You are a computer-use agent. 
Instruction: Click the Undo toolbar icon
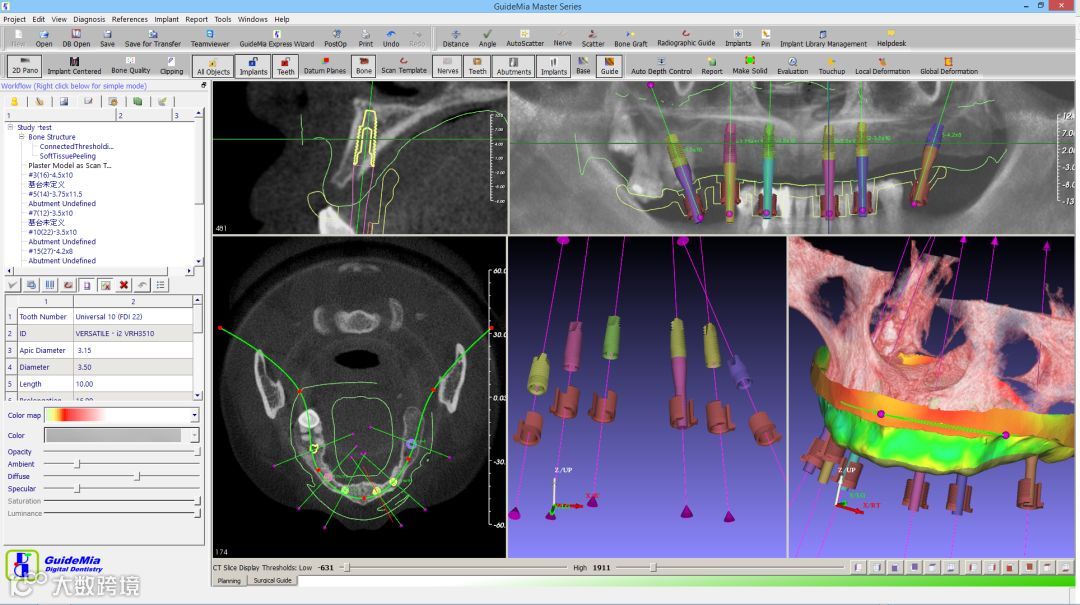(x=391, y=38)
